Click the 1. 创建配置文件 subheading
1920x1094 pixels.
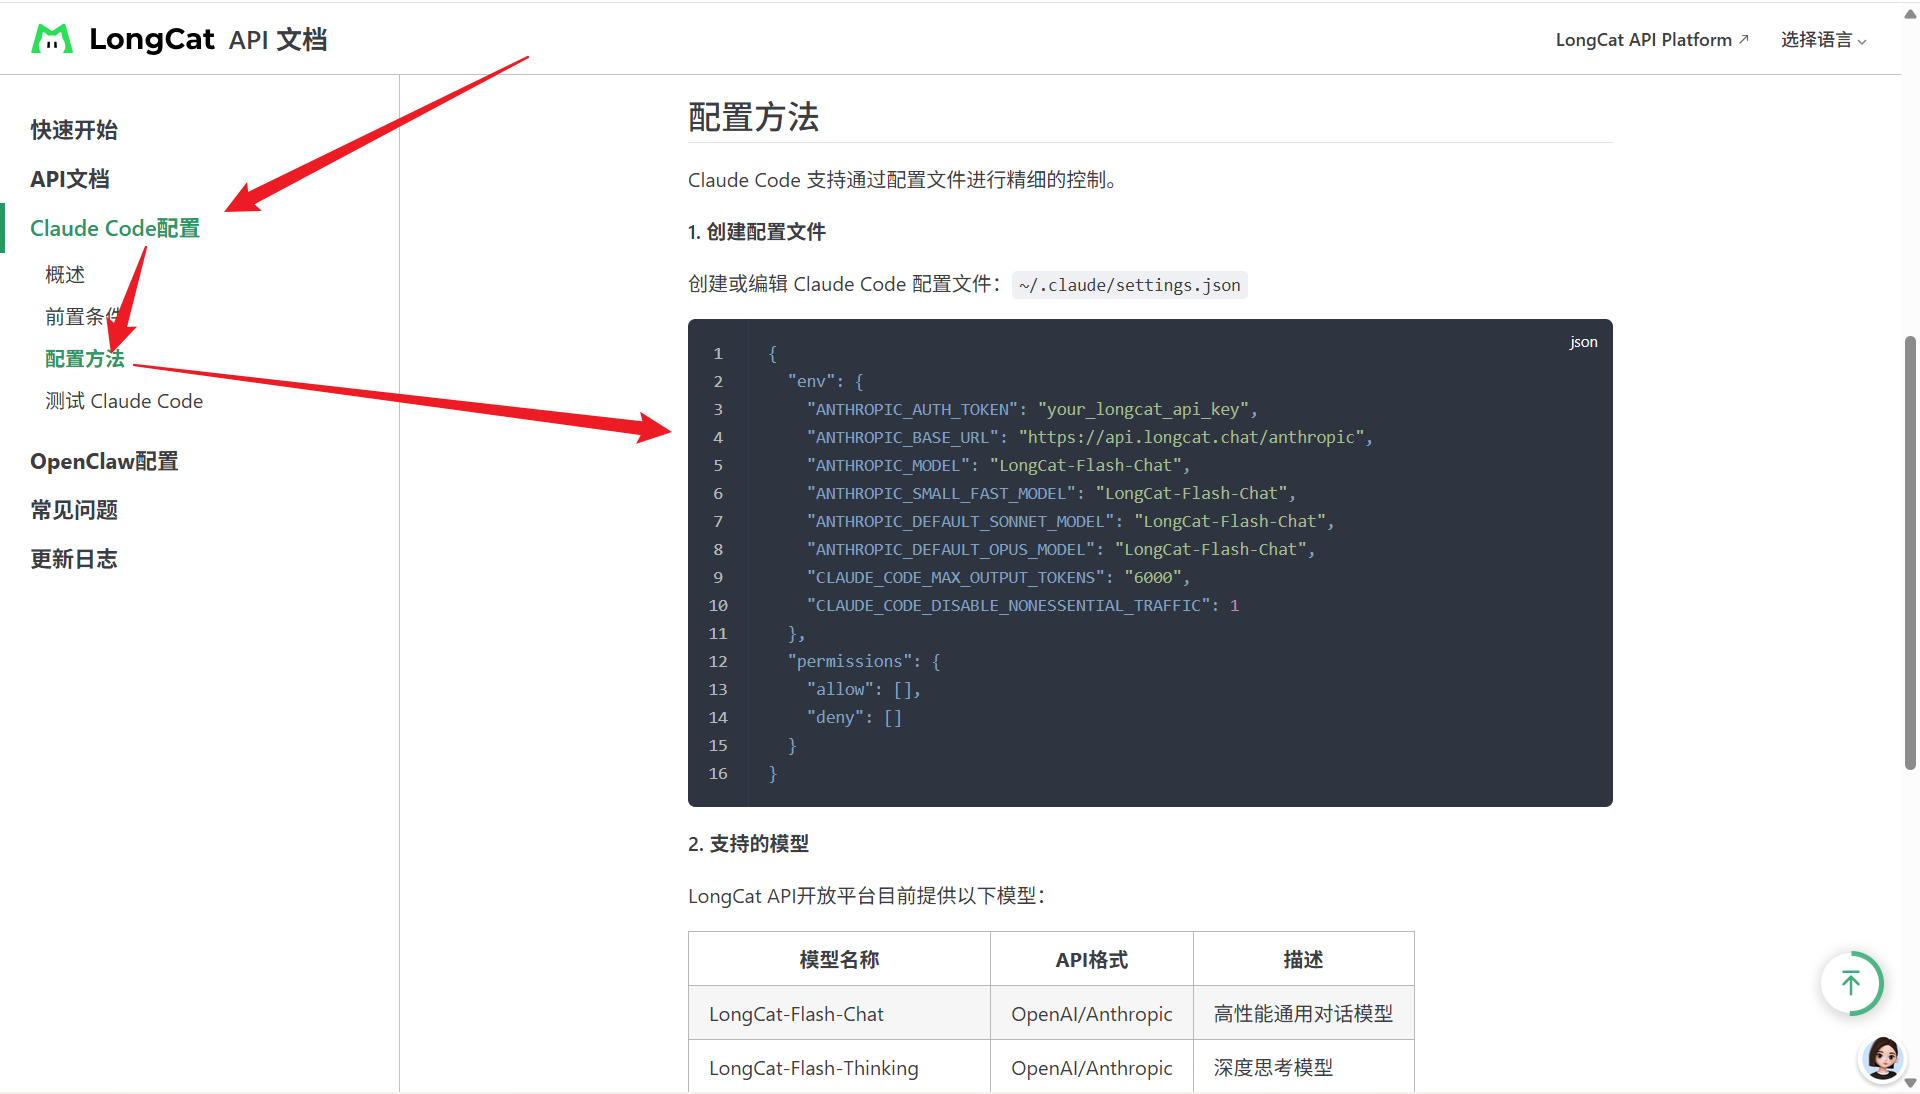[757, 232]
